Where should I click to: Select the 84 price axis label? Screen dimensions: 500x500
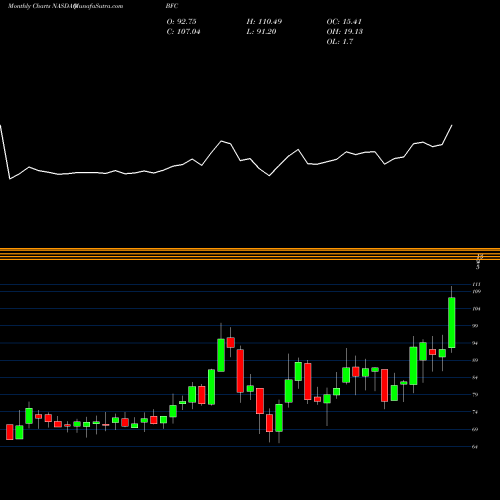pyautogui.click(x=475, y=378)
